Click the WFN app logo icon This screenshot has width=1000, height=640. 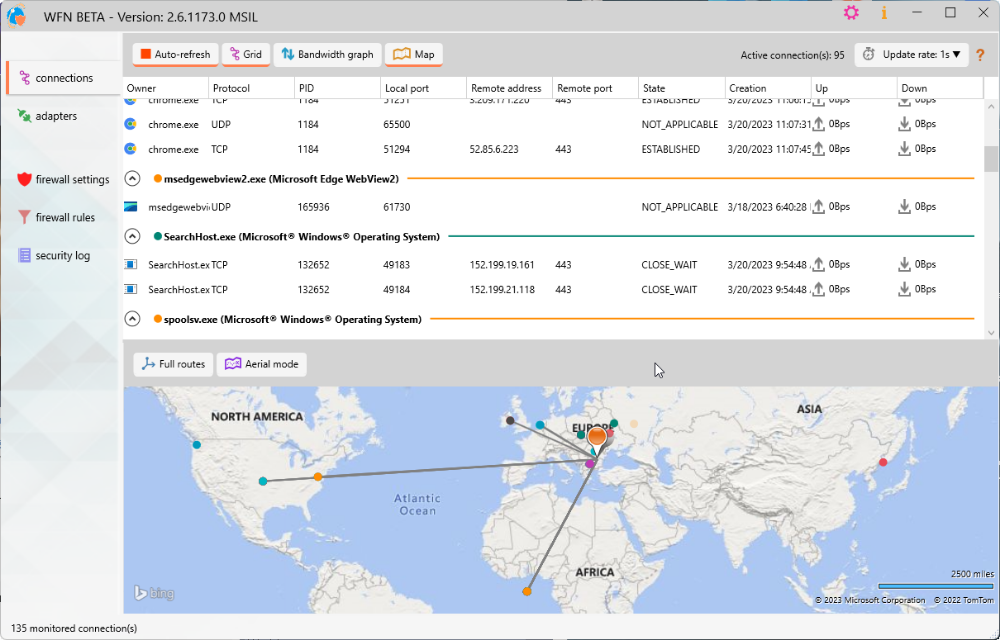coord(17,15)
